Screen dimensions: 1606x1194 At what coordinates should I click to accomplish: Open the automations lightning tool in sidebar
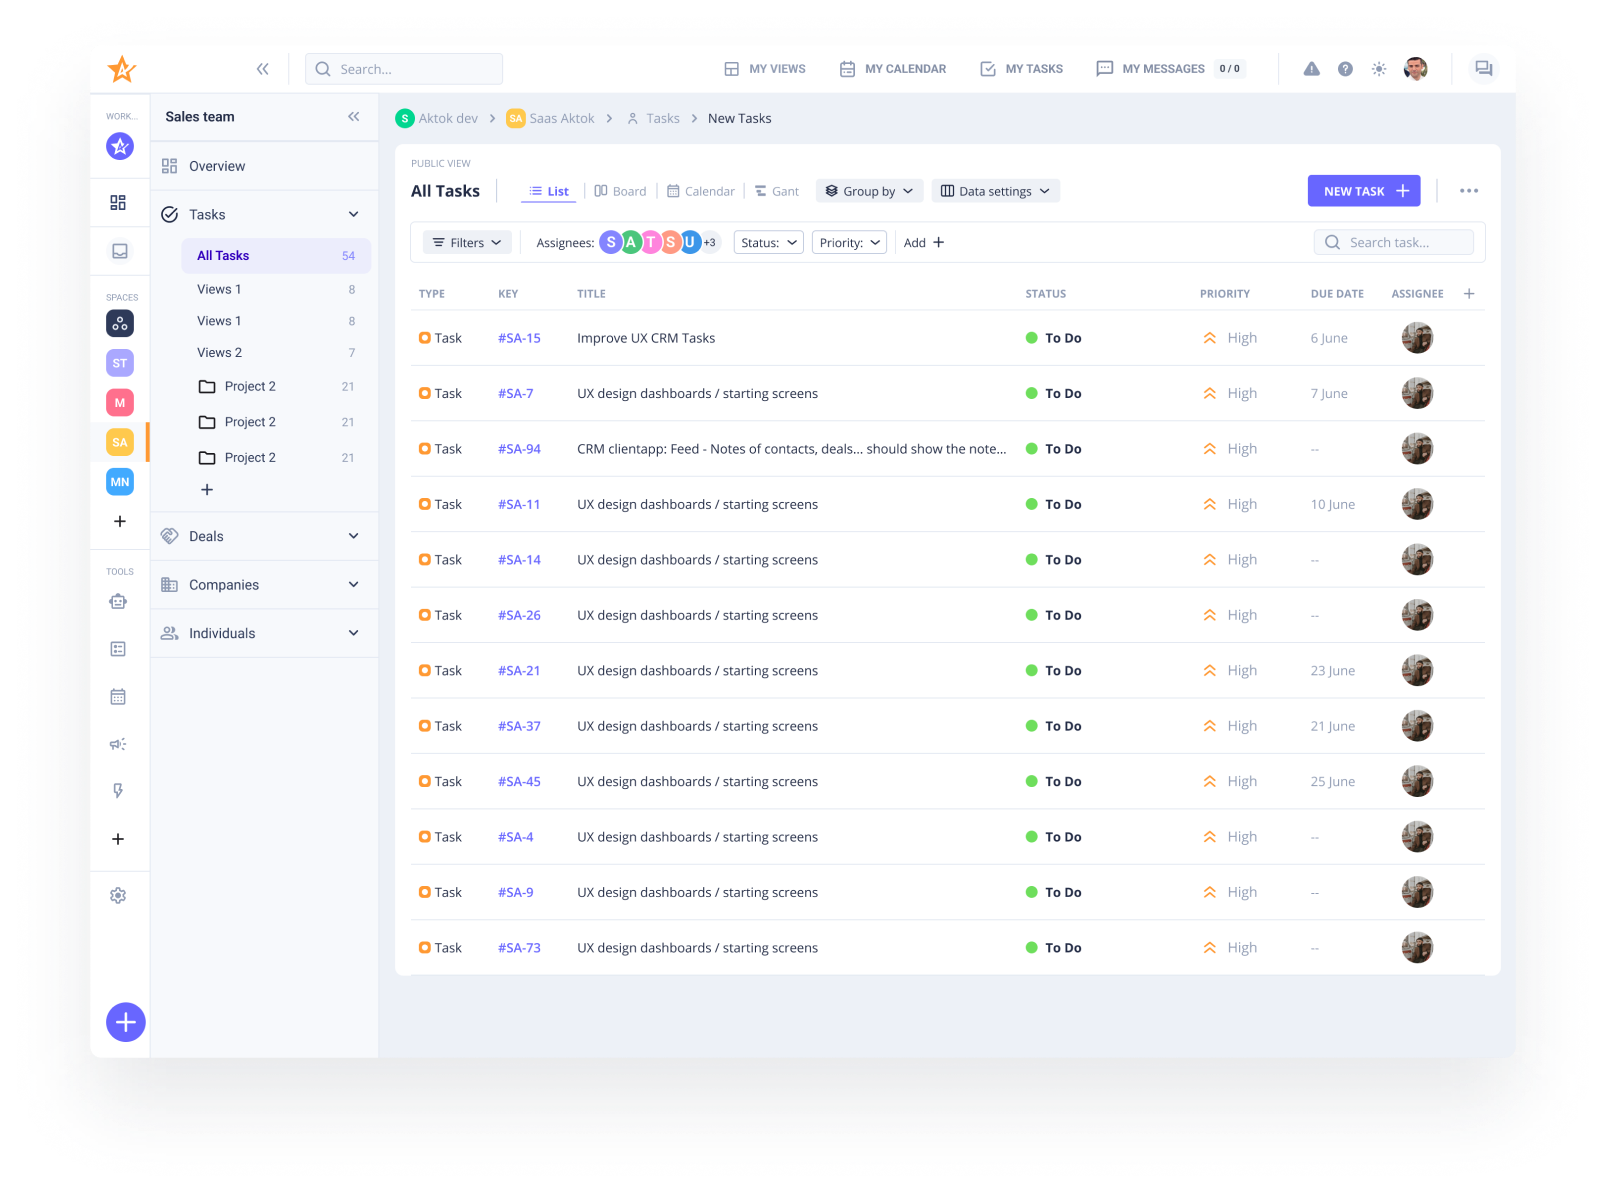[119, 790]
